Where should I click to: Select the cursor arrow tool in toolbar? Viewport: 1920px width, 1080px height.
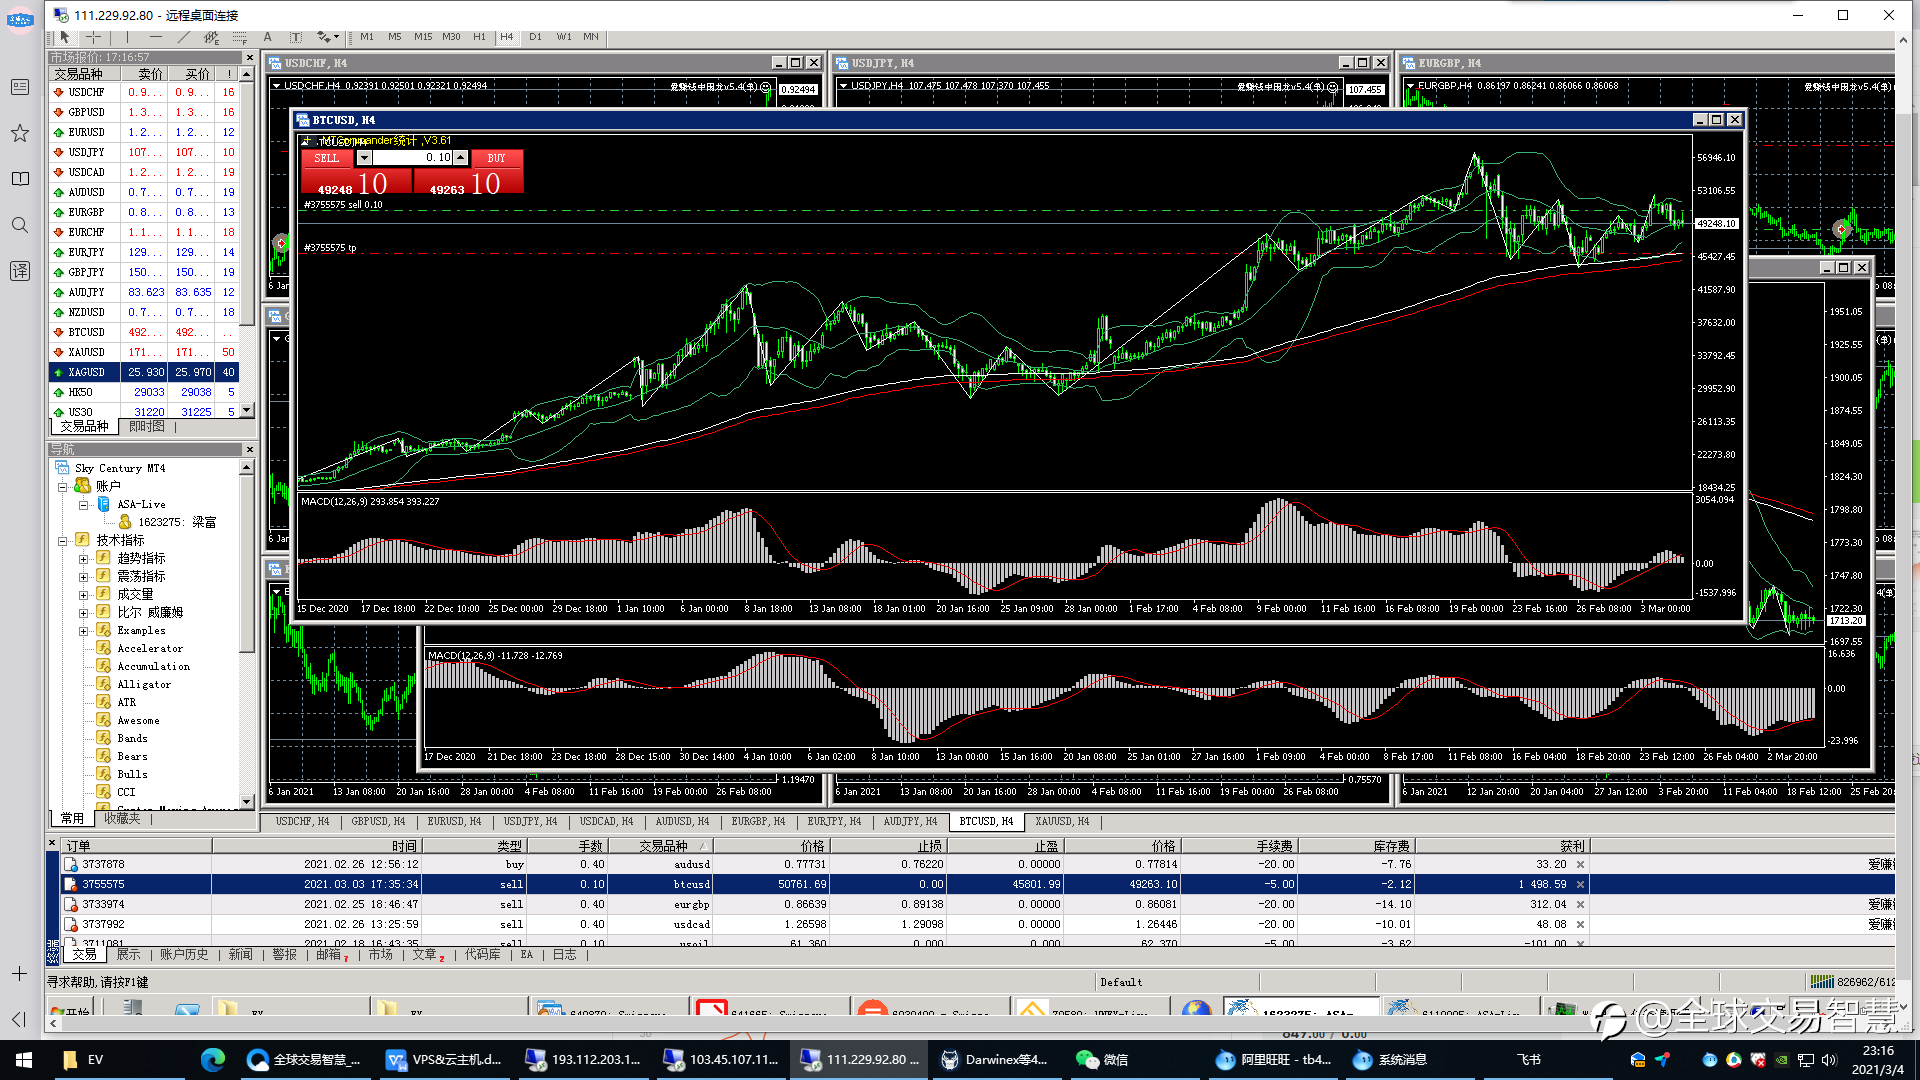tap(65, 37)
